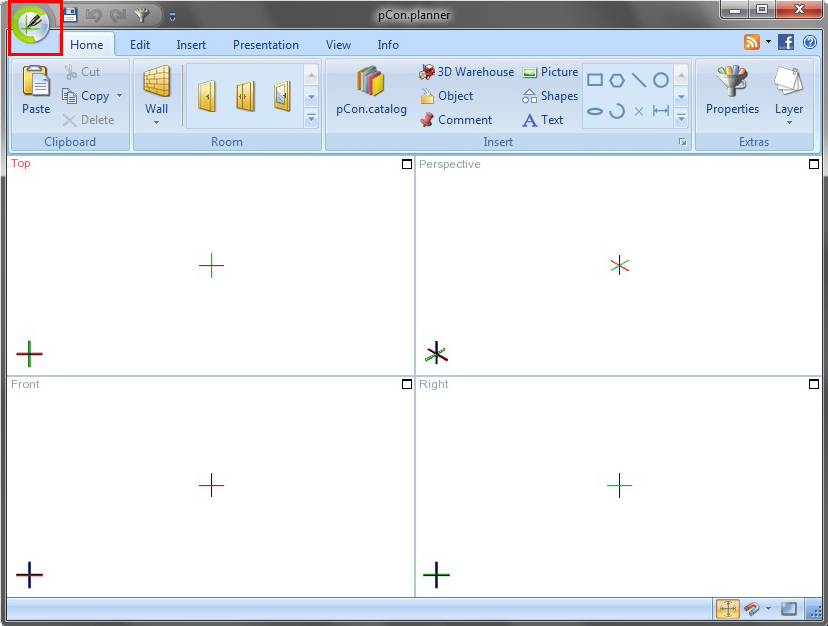Open the Presentation ribbon tab
Viewport: 828px width, 626px height.
266,45
